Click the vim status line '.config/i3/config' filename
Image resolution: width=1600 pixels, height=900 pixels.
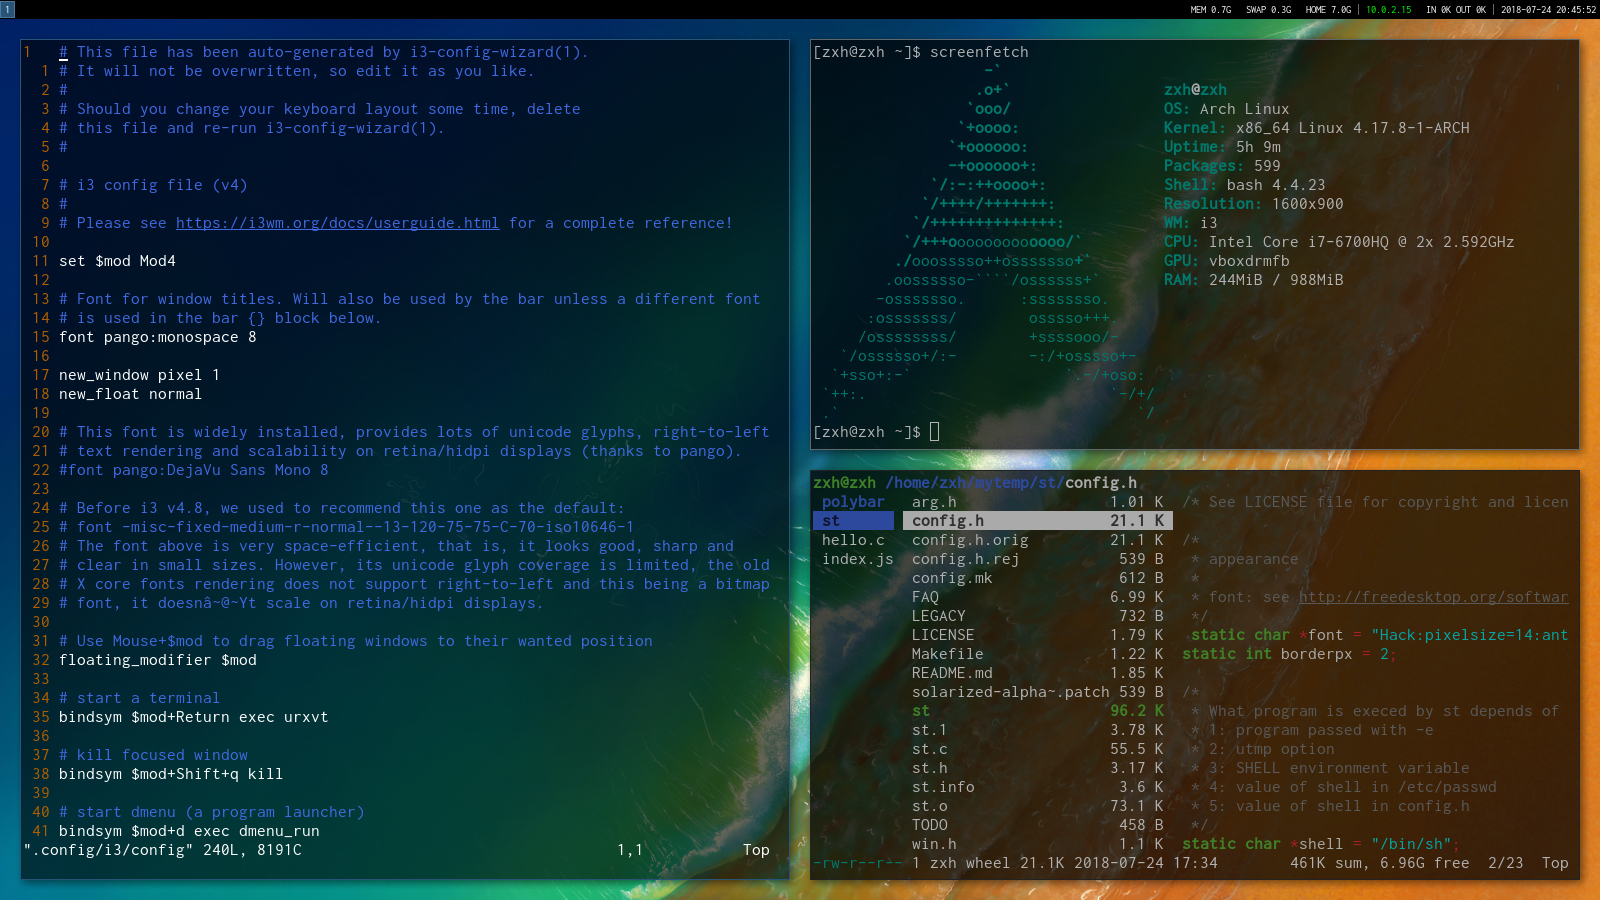coord(108,850)
